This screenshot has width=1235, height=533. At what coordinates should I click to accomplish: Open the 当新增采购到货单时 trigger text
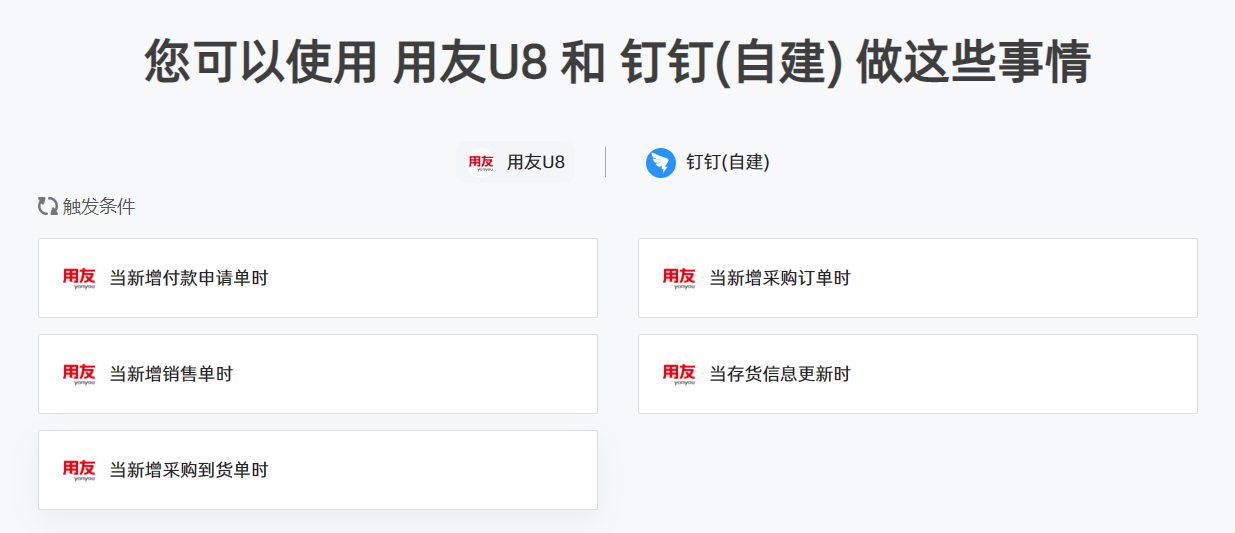[x=189, y=470]
